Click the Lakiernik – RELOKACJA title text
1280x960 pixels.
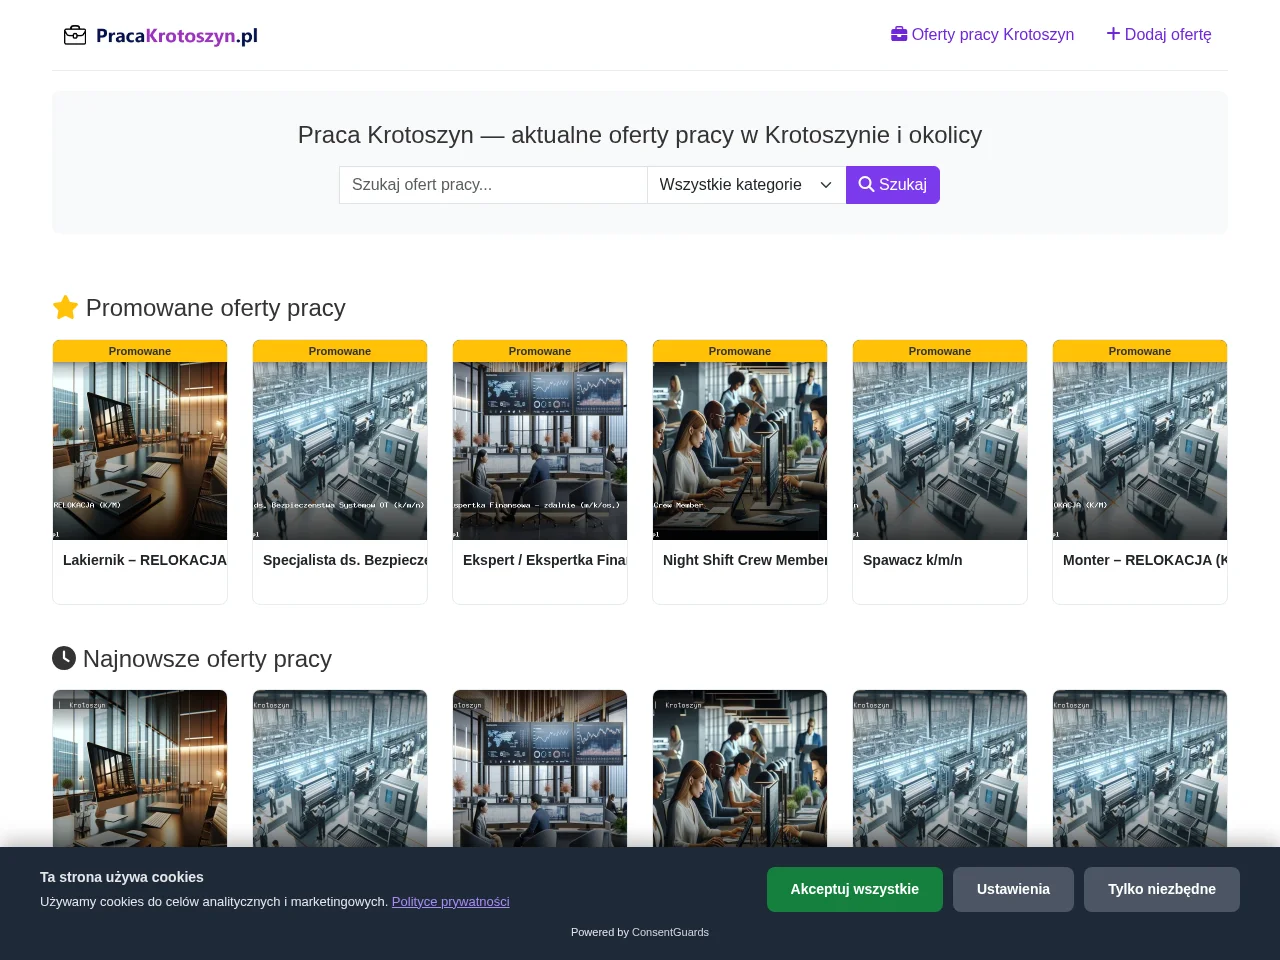pyautogui.click(x=145, y=560)
